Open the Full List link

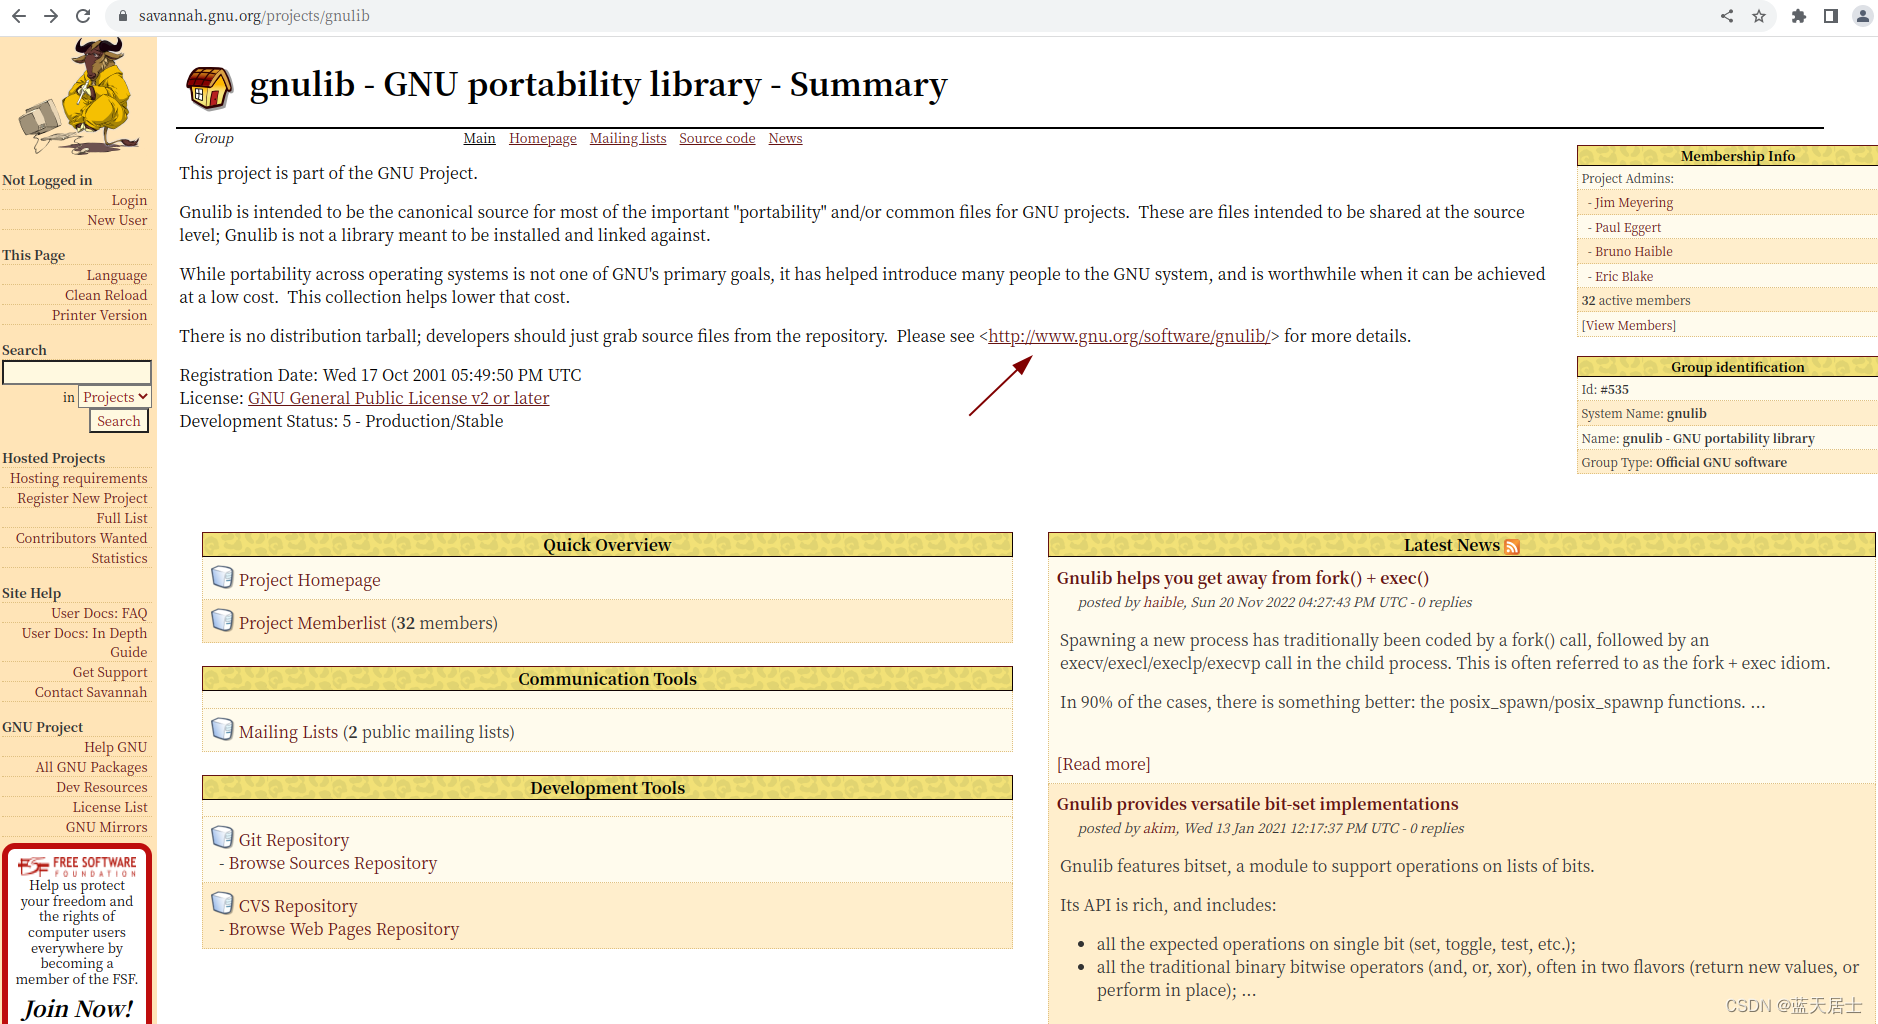pyautogui.click(x=122, y=518)
